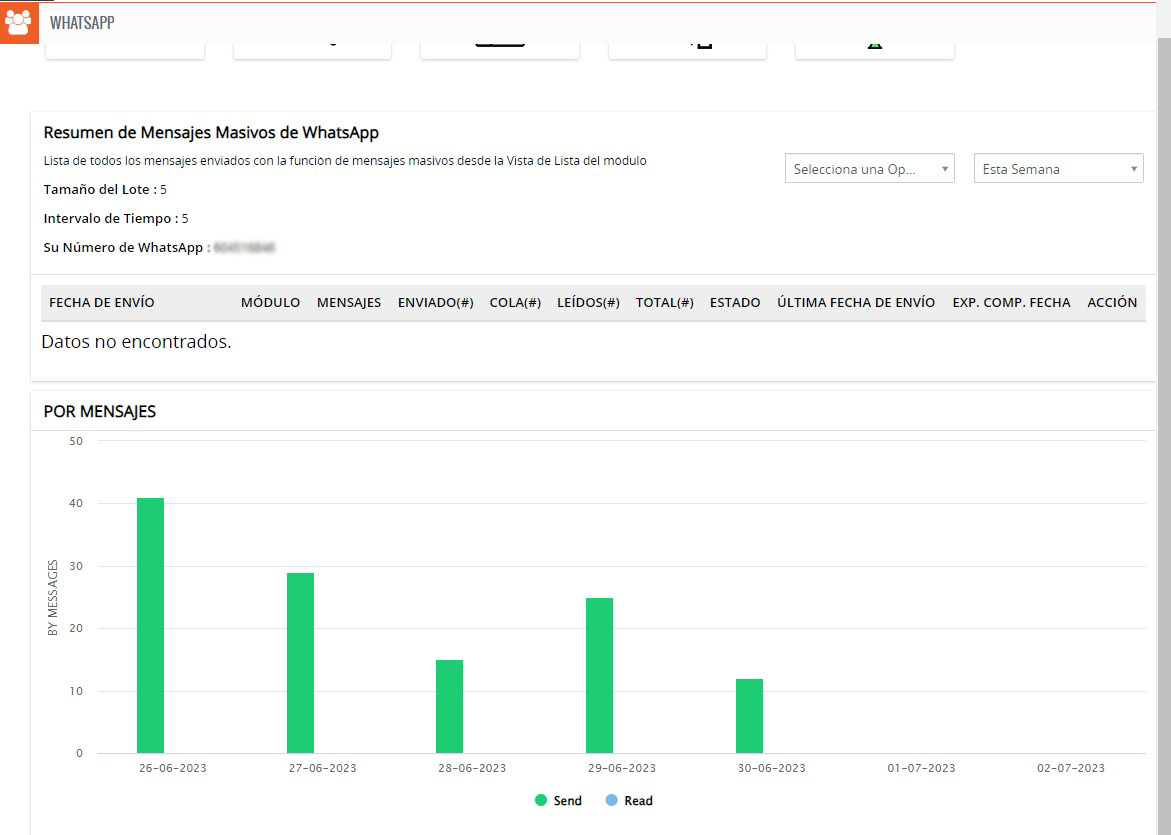The height and width of the screenshot is (835, 1171).
Task: Click the 'Lista de todos los mensajes enviados' description
Action: [x=345, y=161]
